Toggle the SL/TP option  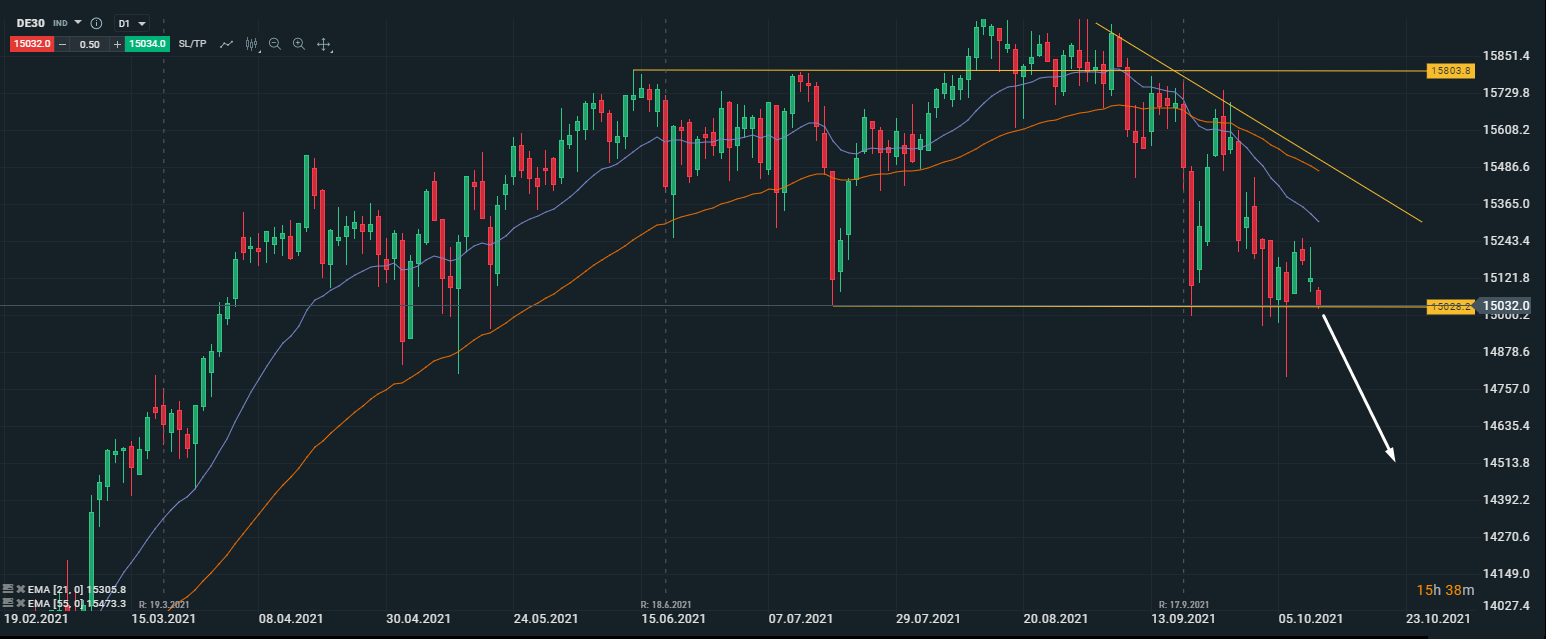pyautogui.click(x=192, y=44)
